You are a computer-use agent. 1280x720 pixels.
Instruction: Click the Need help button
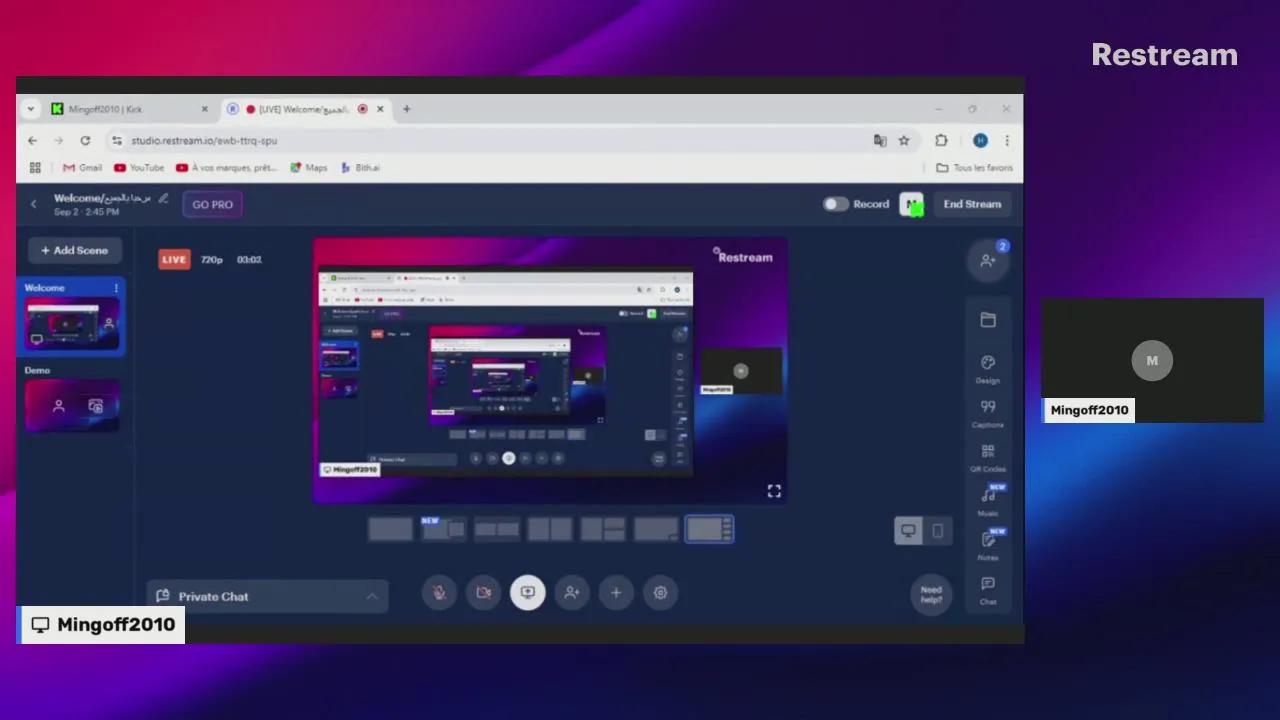tap(931, 595)
